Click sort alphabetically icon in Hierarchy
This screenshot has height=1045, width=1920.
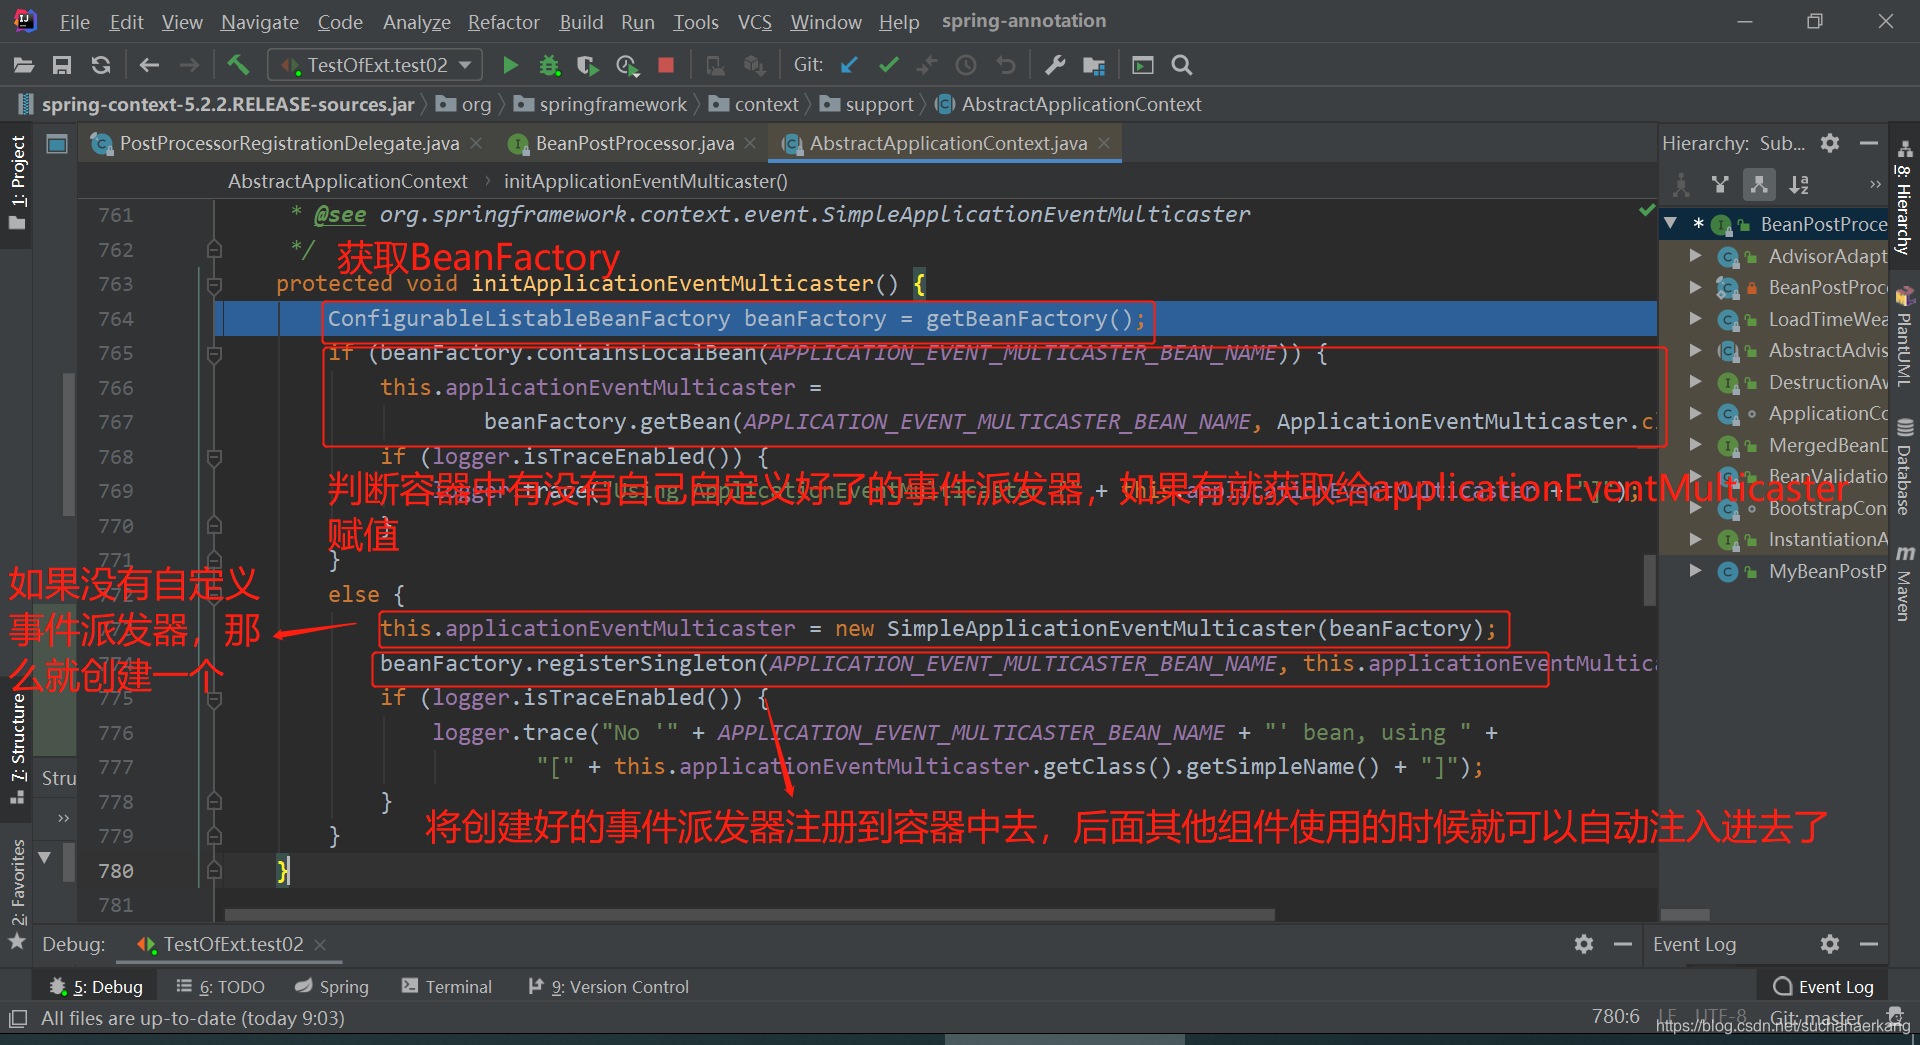1799,184
